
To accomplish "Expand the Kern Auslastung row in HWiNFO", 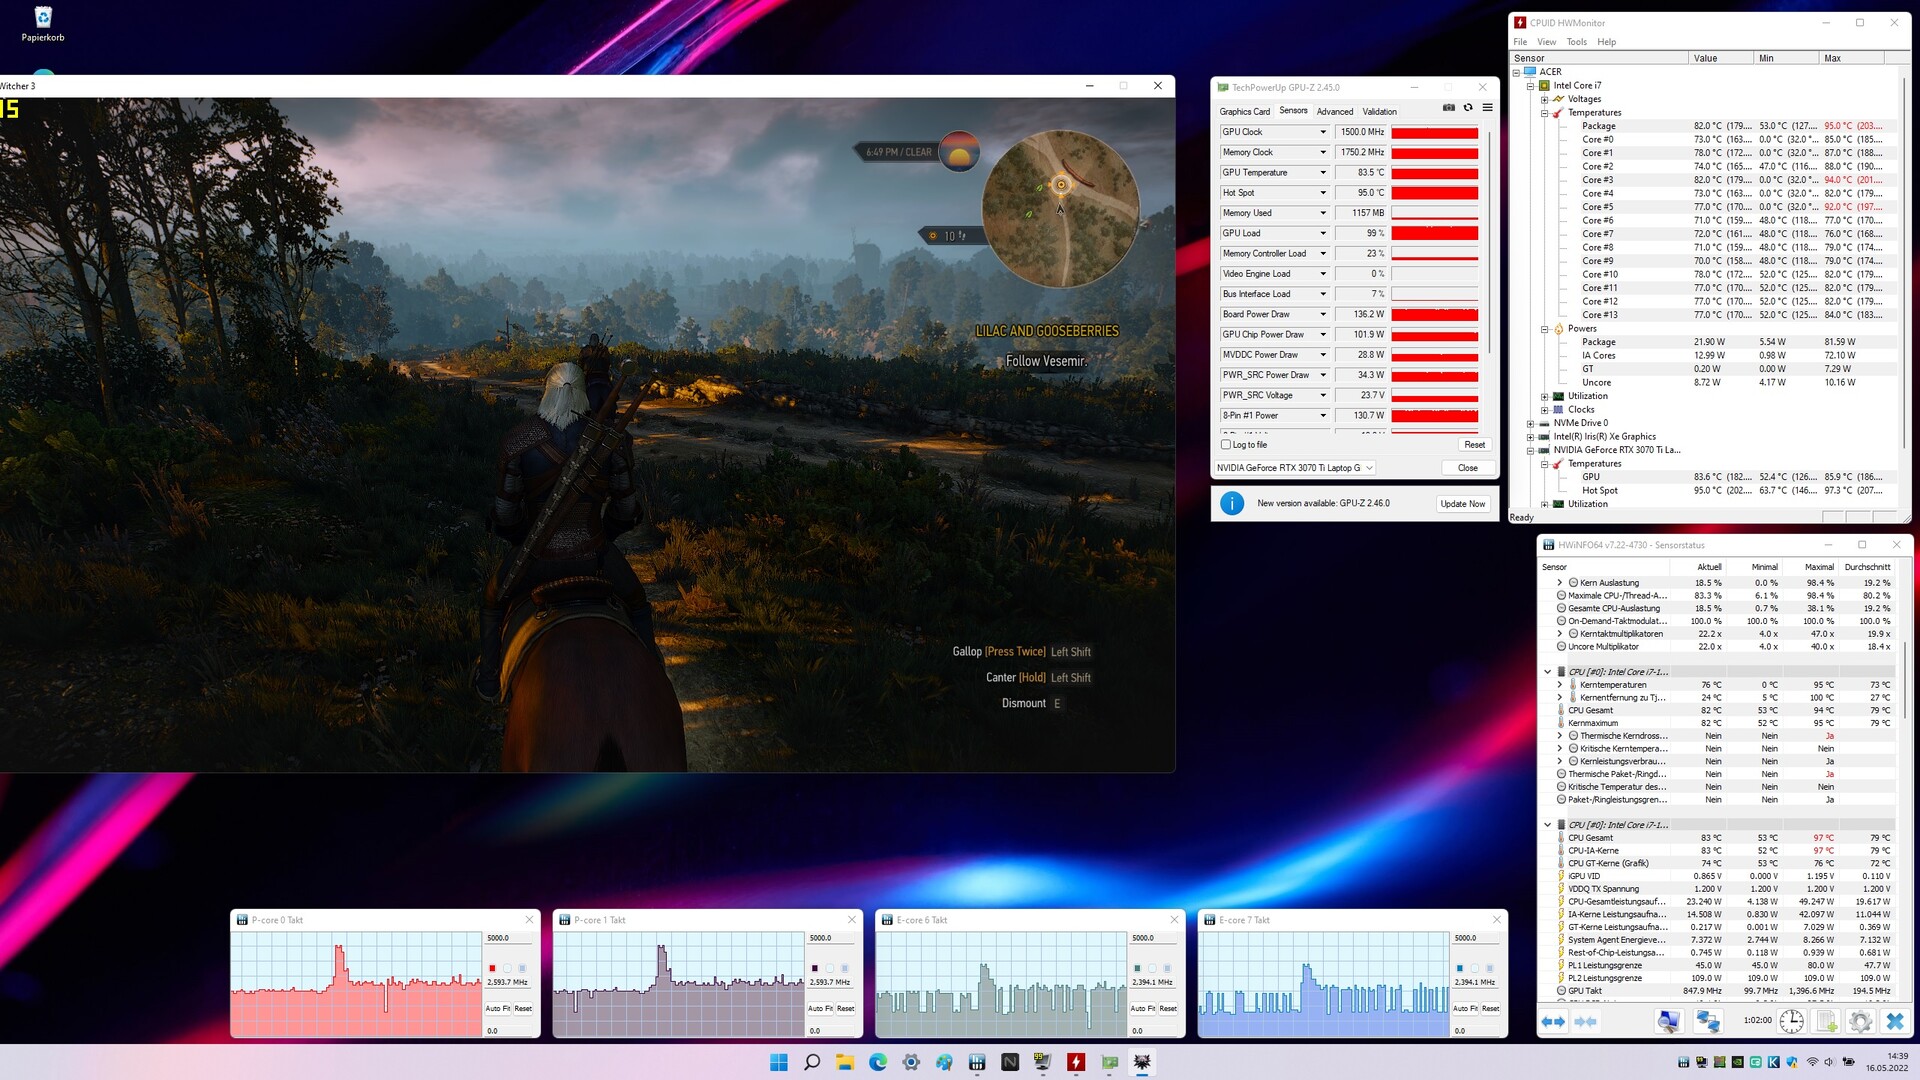I will coord(1559,583).
